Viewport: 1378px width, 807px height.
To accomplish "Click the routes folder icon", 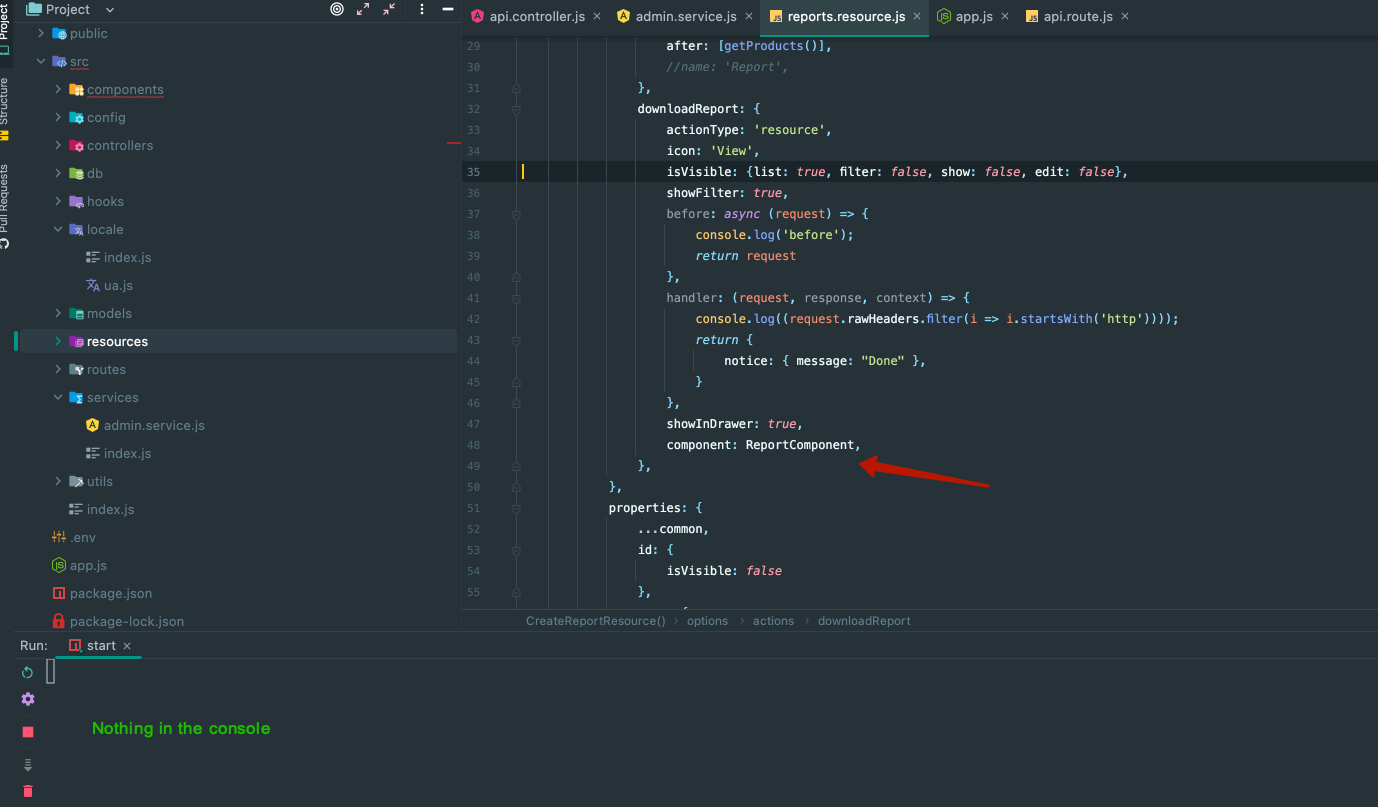I will click(76, 369).
